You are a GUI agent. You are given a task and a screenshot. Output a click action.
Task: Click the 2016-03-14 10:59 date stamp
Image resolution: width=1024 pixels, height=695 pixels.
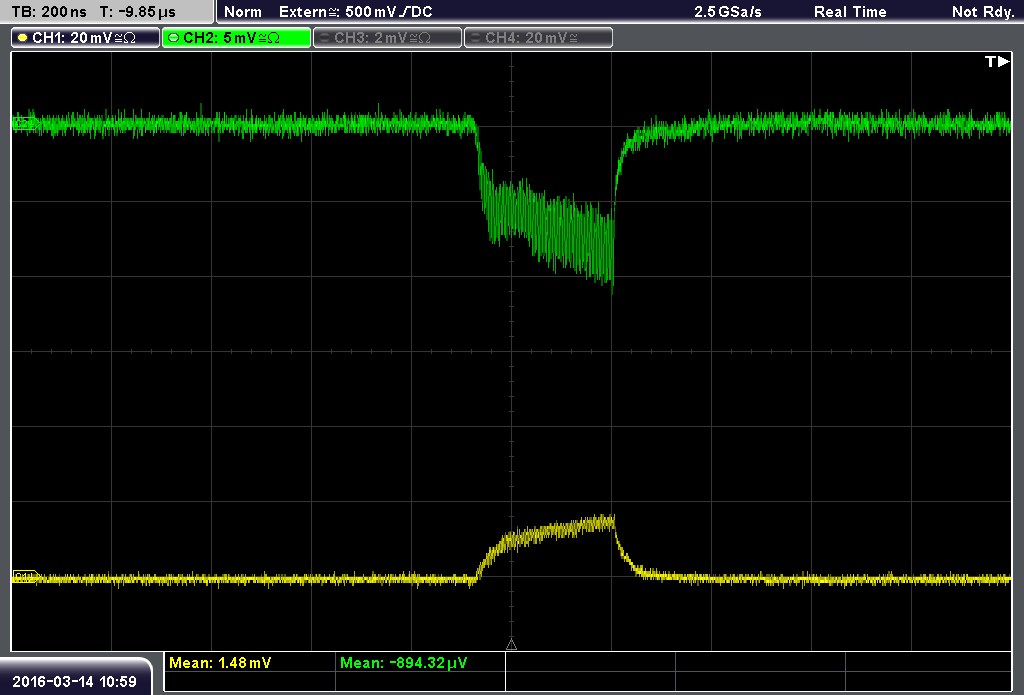pos(74,682)
